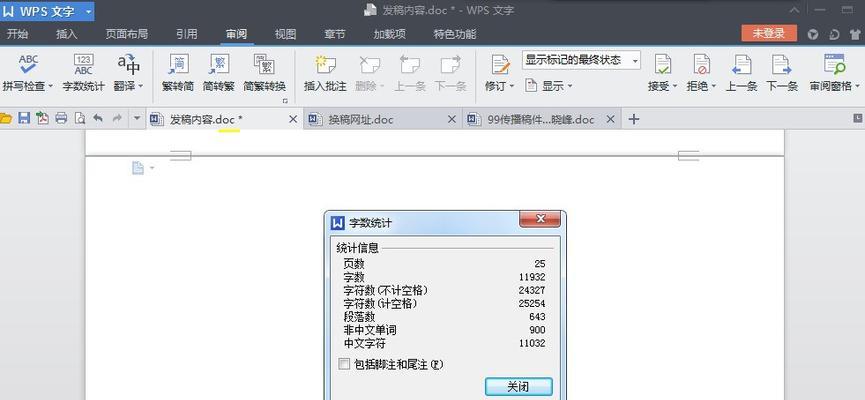This screenshot has width=865, height=400.
Task: Click the tab list button at far right
Action: pos(858,118)
